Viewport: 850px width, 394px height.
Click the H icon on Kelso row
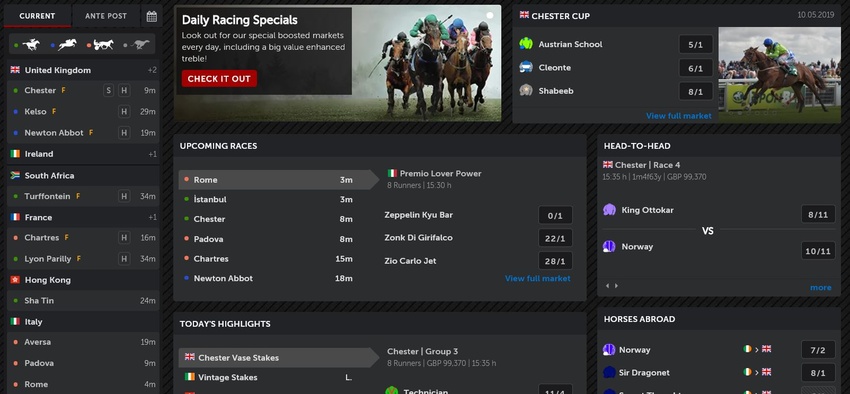pos(124,112)
